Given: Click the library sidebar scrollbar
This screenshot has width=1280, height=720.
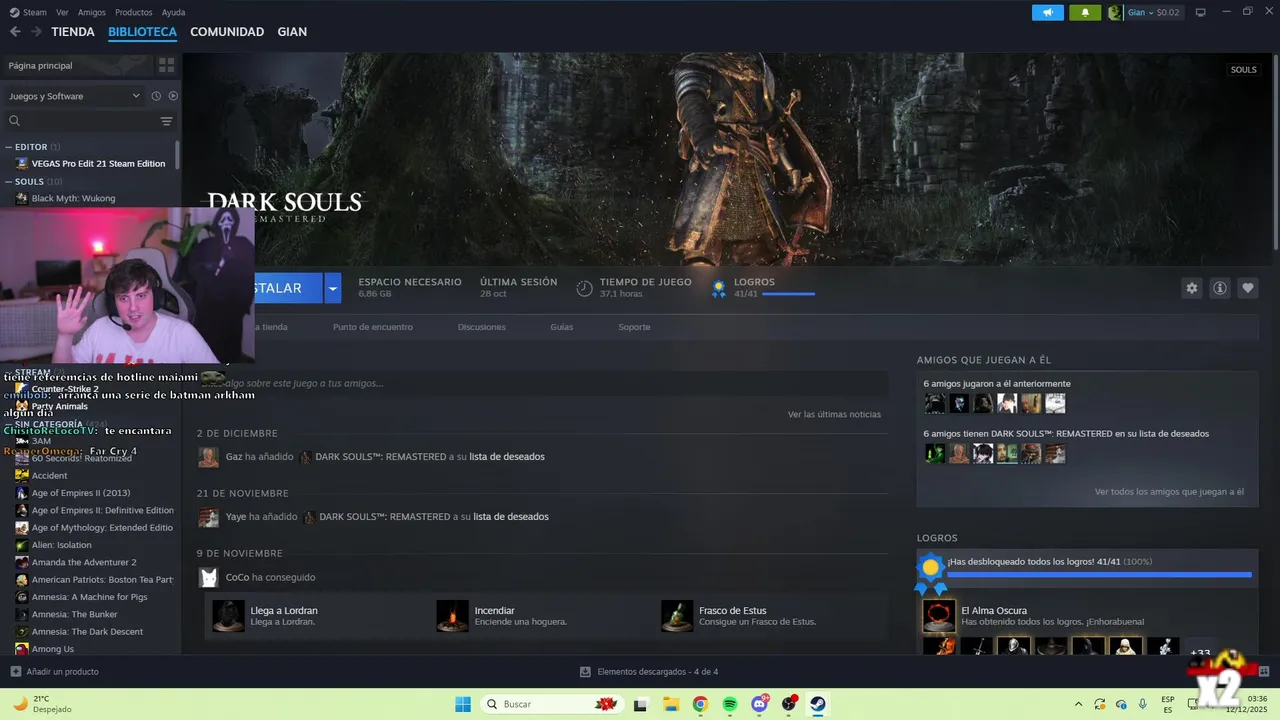Looking at the screenshot, I should [178, 155].
